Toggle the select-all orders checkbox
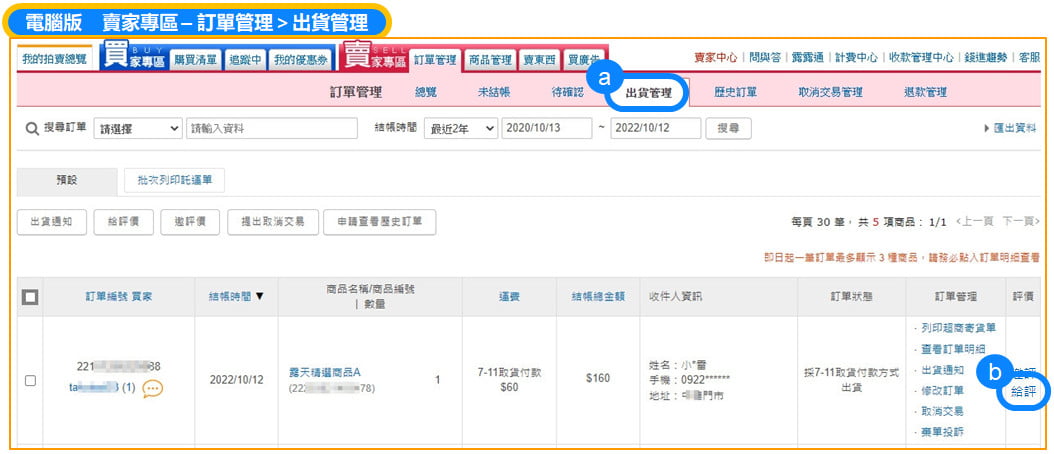 click(30, 297)
